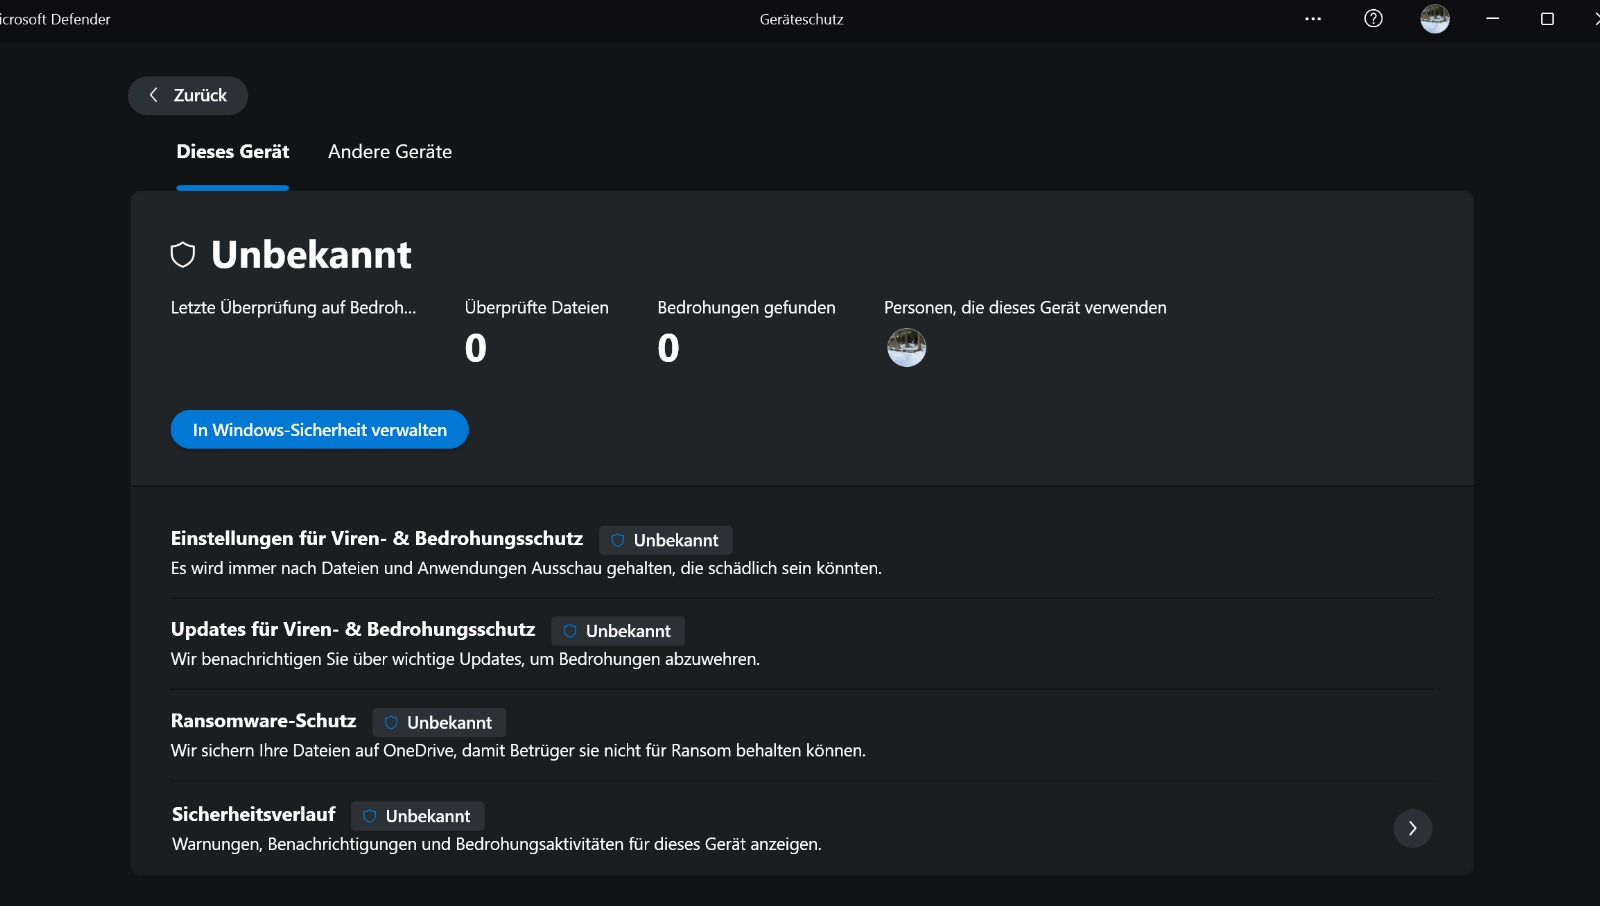Image resolution: width=1600 pixels, height=906 pixels.
Task: Click the Bedrohungen gefunden label
Action: point(746,308)
